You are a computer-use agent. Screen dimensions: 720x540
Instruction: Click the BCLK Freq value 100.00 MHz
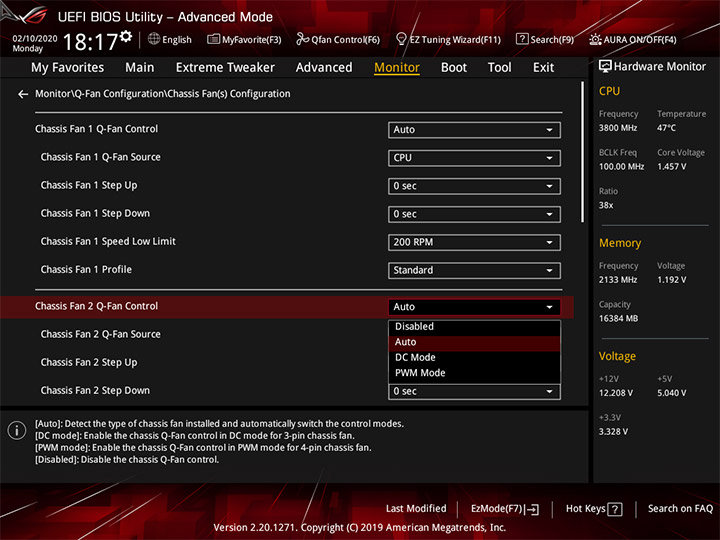coord(621,167)
